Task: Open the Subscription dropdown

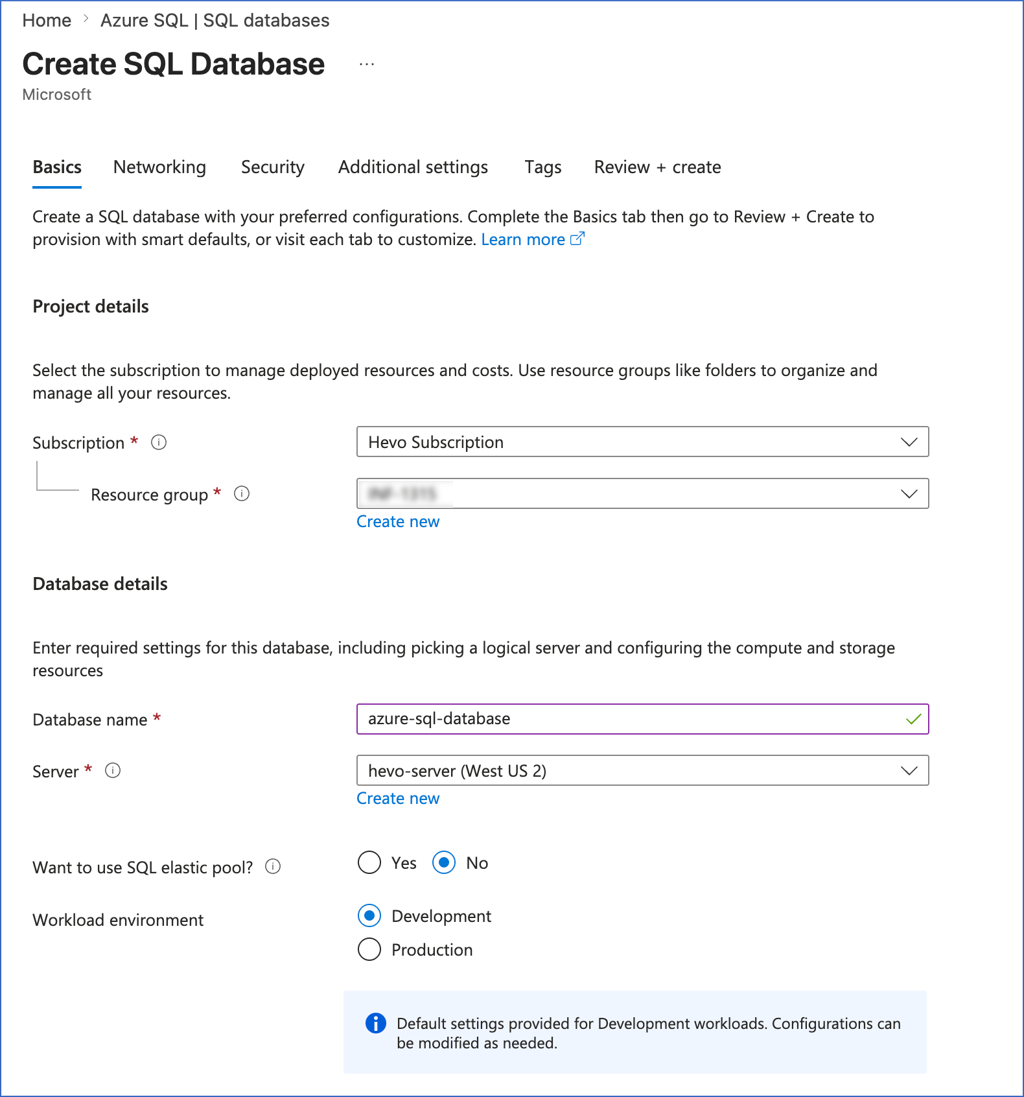Action: [642, 442]
